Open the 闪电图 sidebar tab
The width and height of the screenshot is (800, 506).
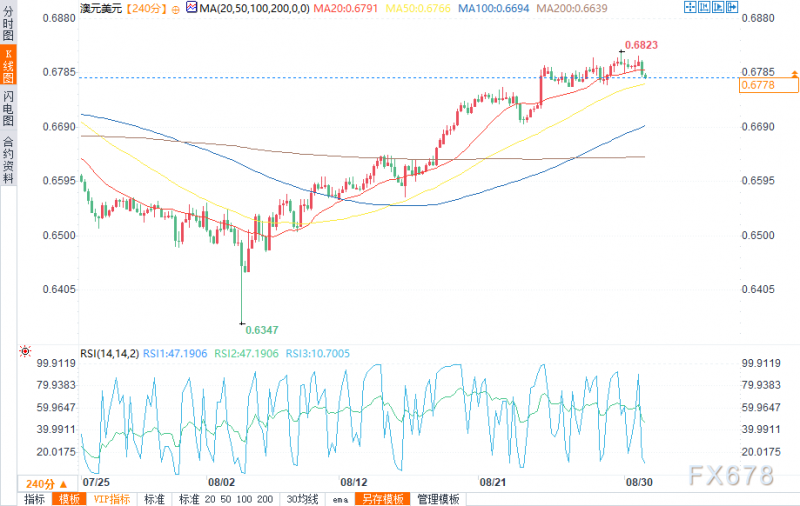click(x=8, y=108)
